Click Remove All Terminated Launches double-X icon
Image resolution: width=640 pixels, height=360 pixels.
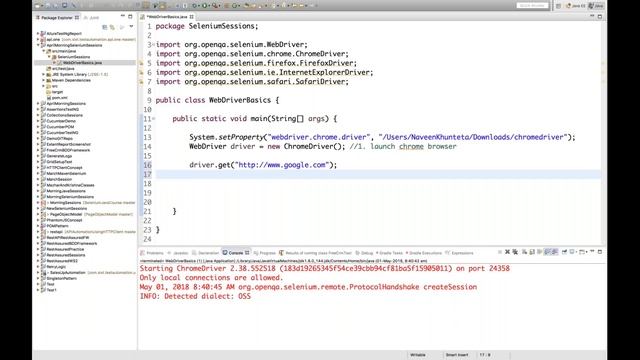pyautogui.click(x=515, y=252)
